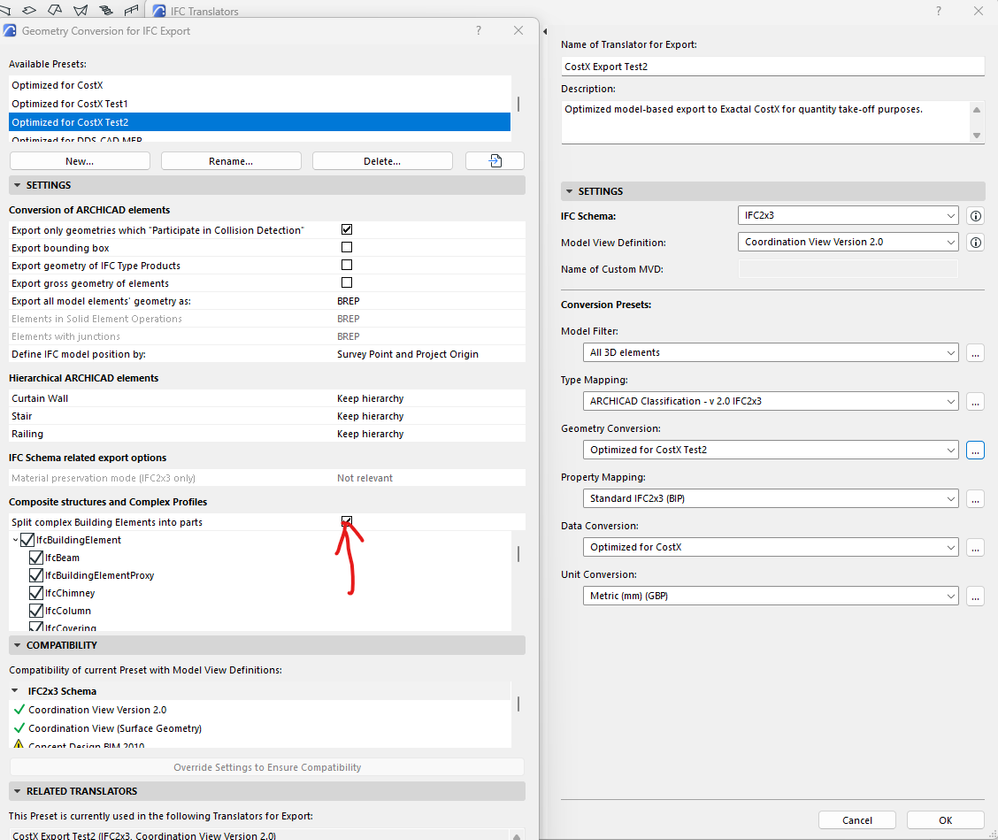Open the Property Mapping dropdown
Viewport: 998px width, 840px height.
tap(770, 499)
